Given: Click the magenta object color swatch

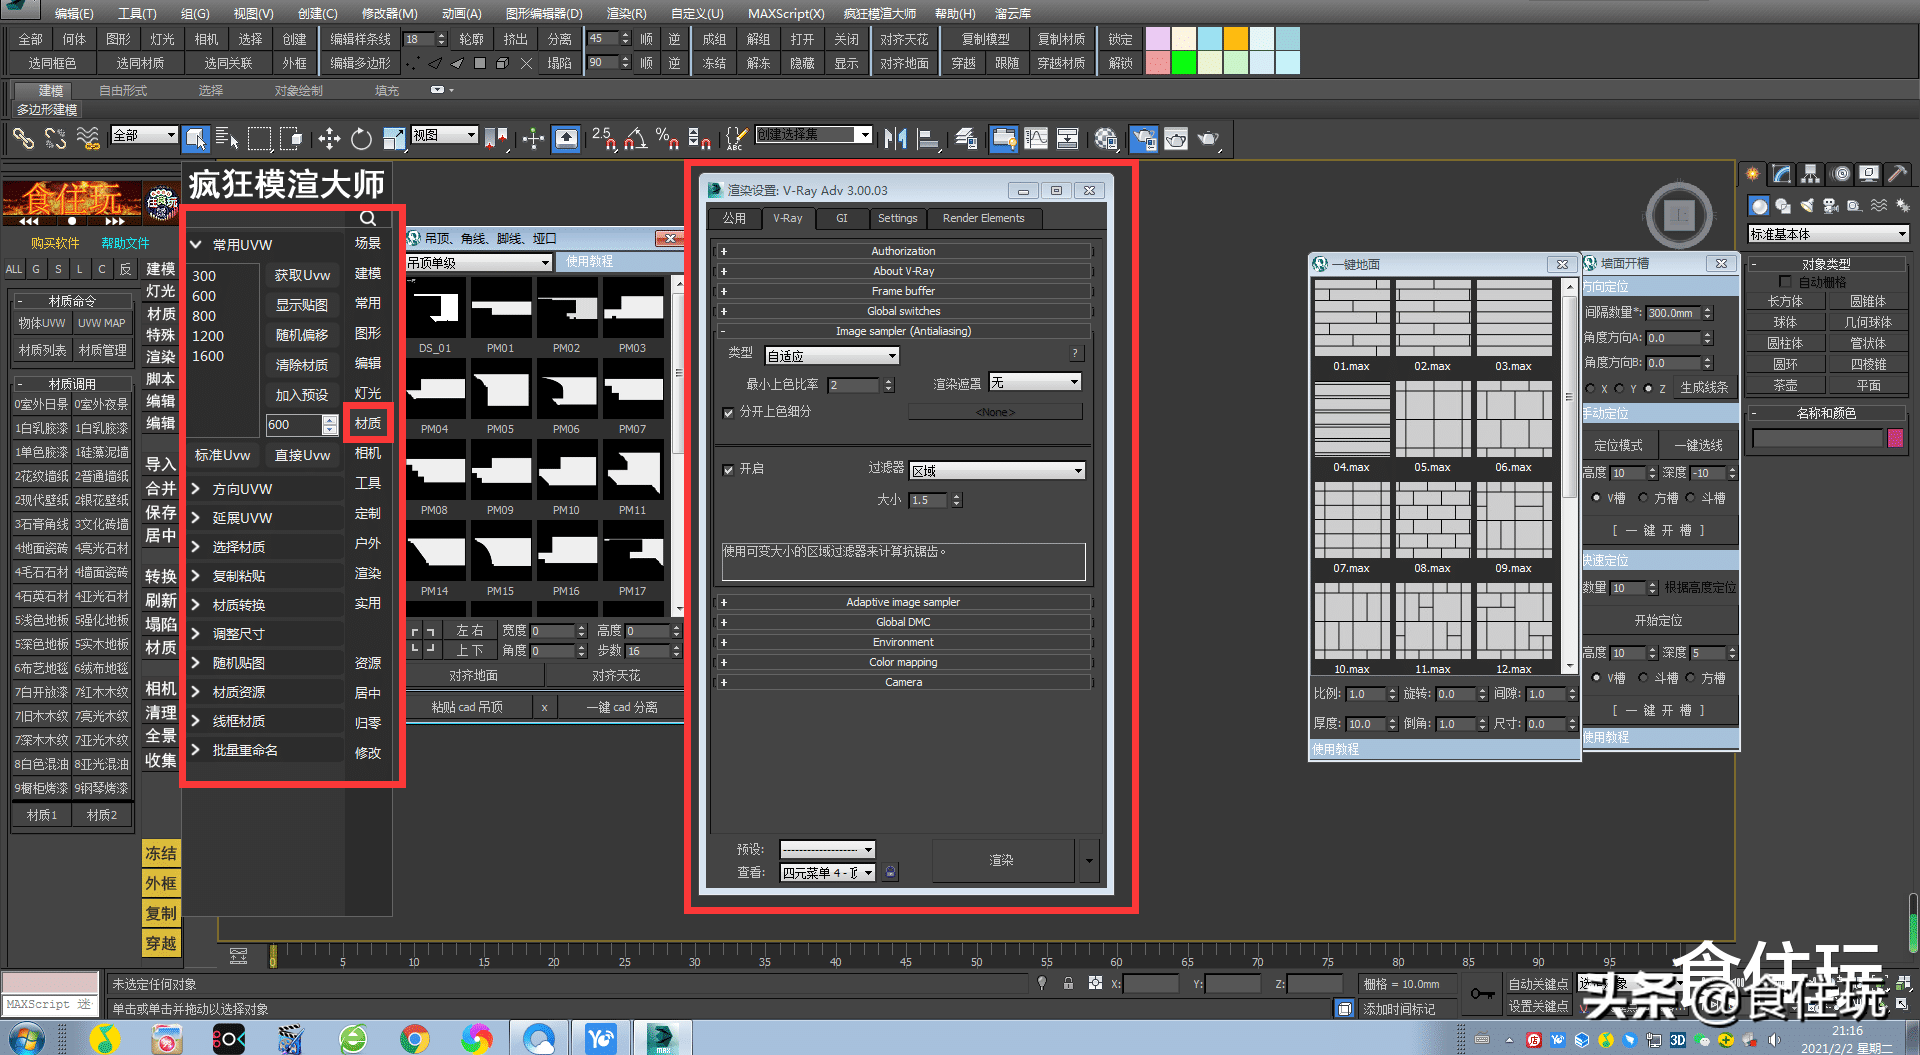Looking at the screenshot, I should 1895,438.
